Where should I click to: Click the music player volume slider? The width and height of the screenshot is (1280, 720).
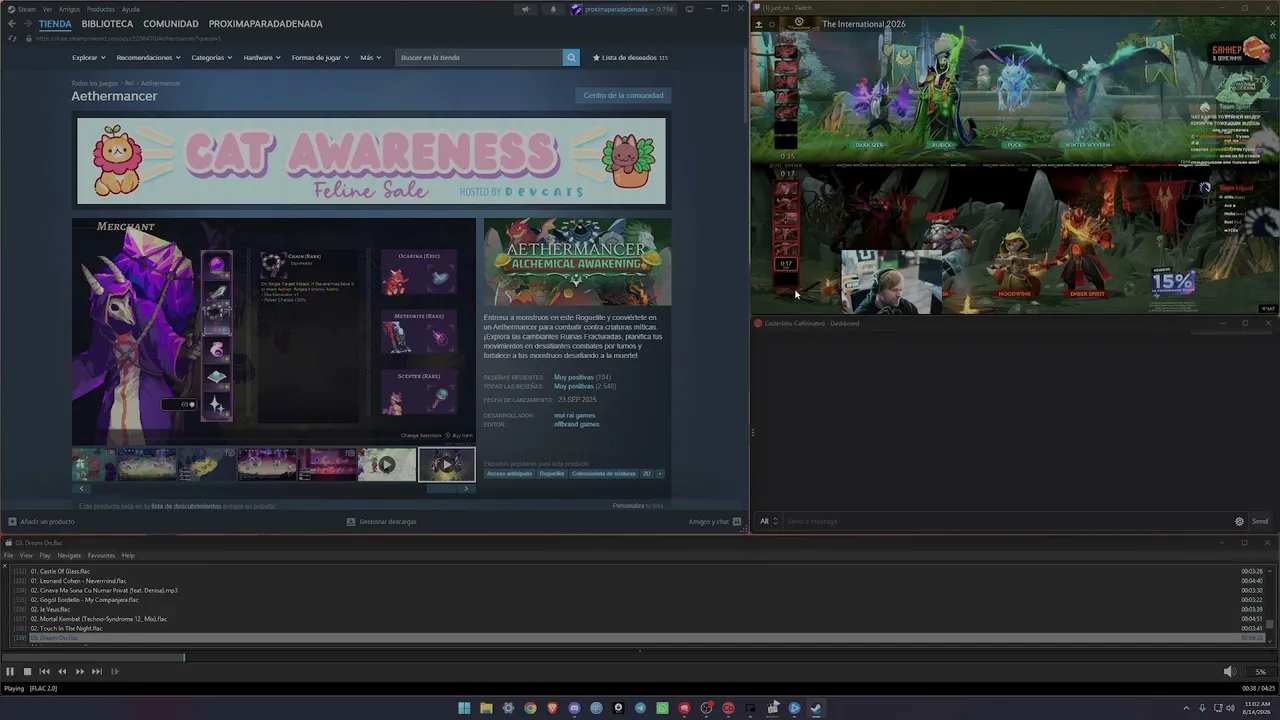pyautogui.click(x=1259, y=672)
